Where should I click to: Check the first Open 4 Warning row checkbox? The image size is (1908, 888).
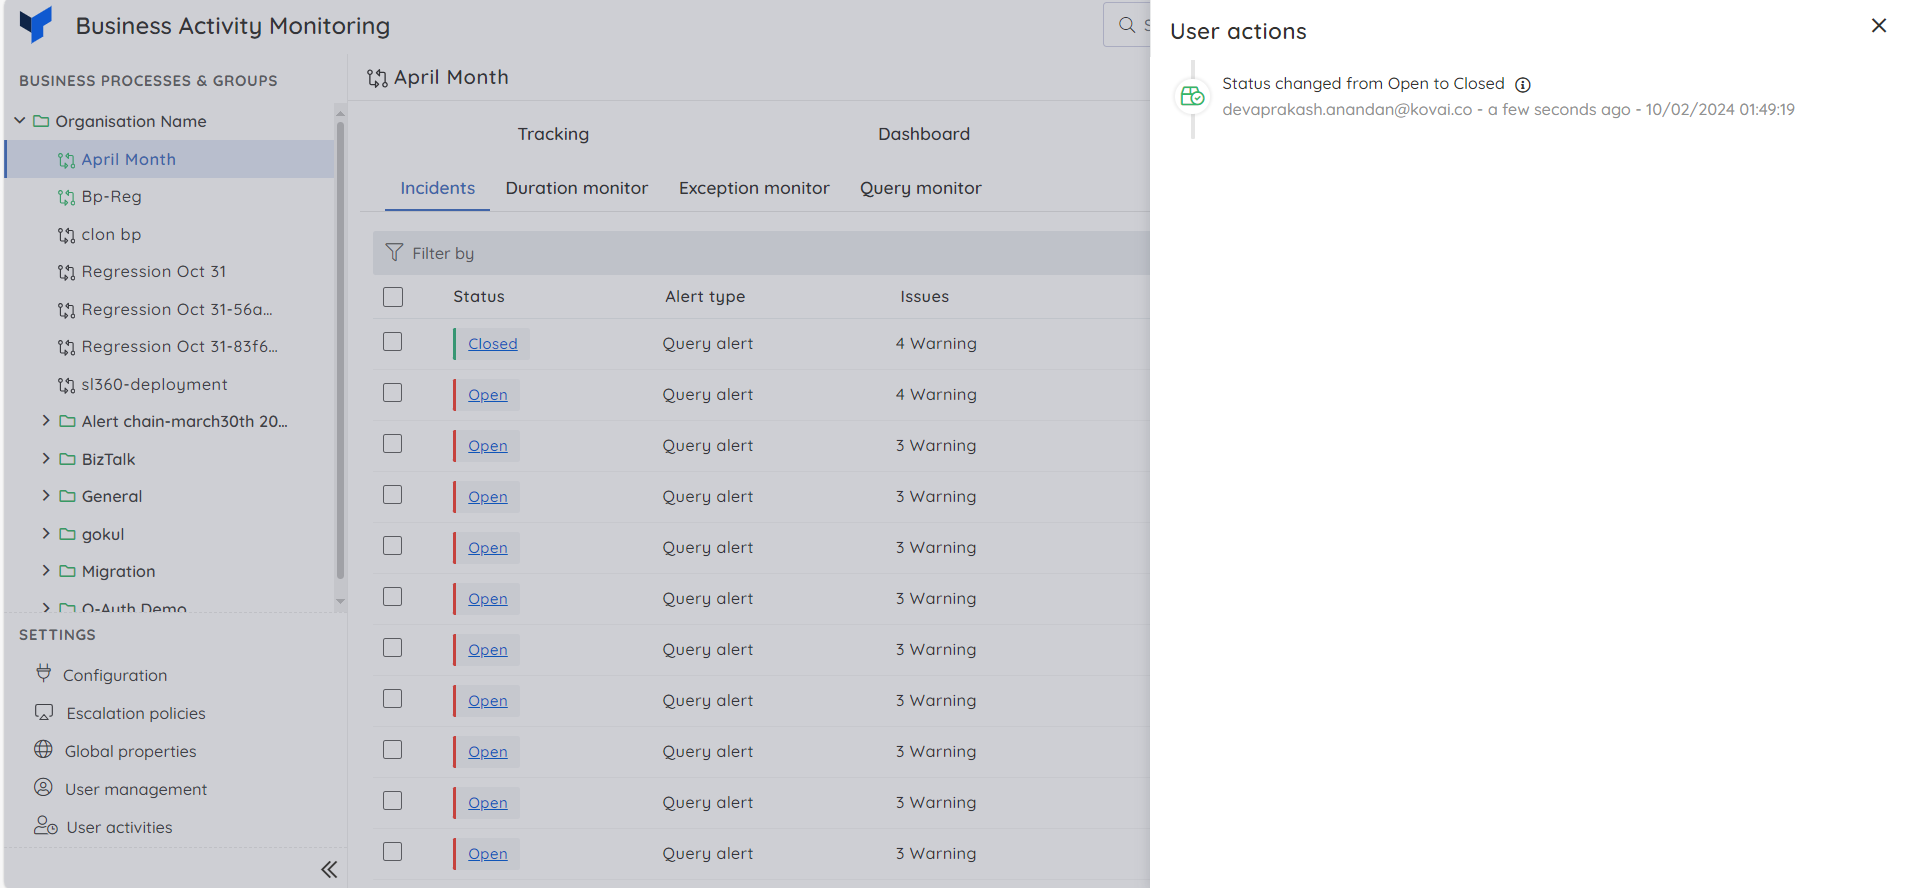[393, 393]
